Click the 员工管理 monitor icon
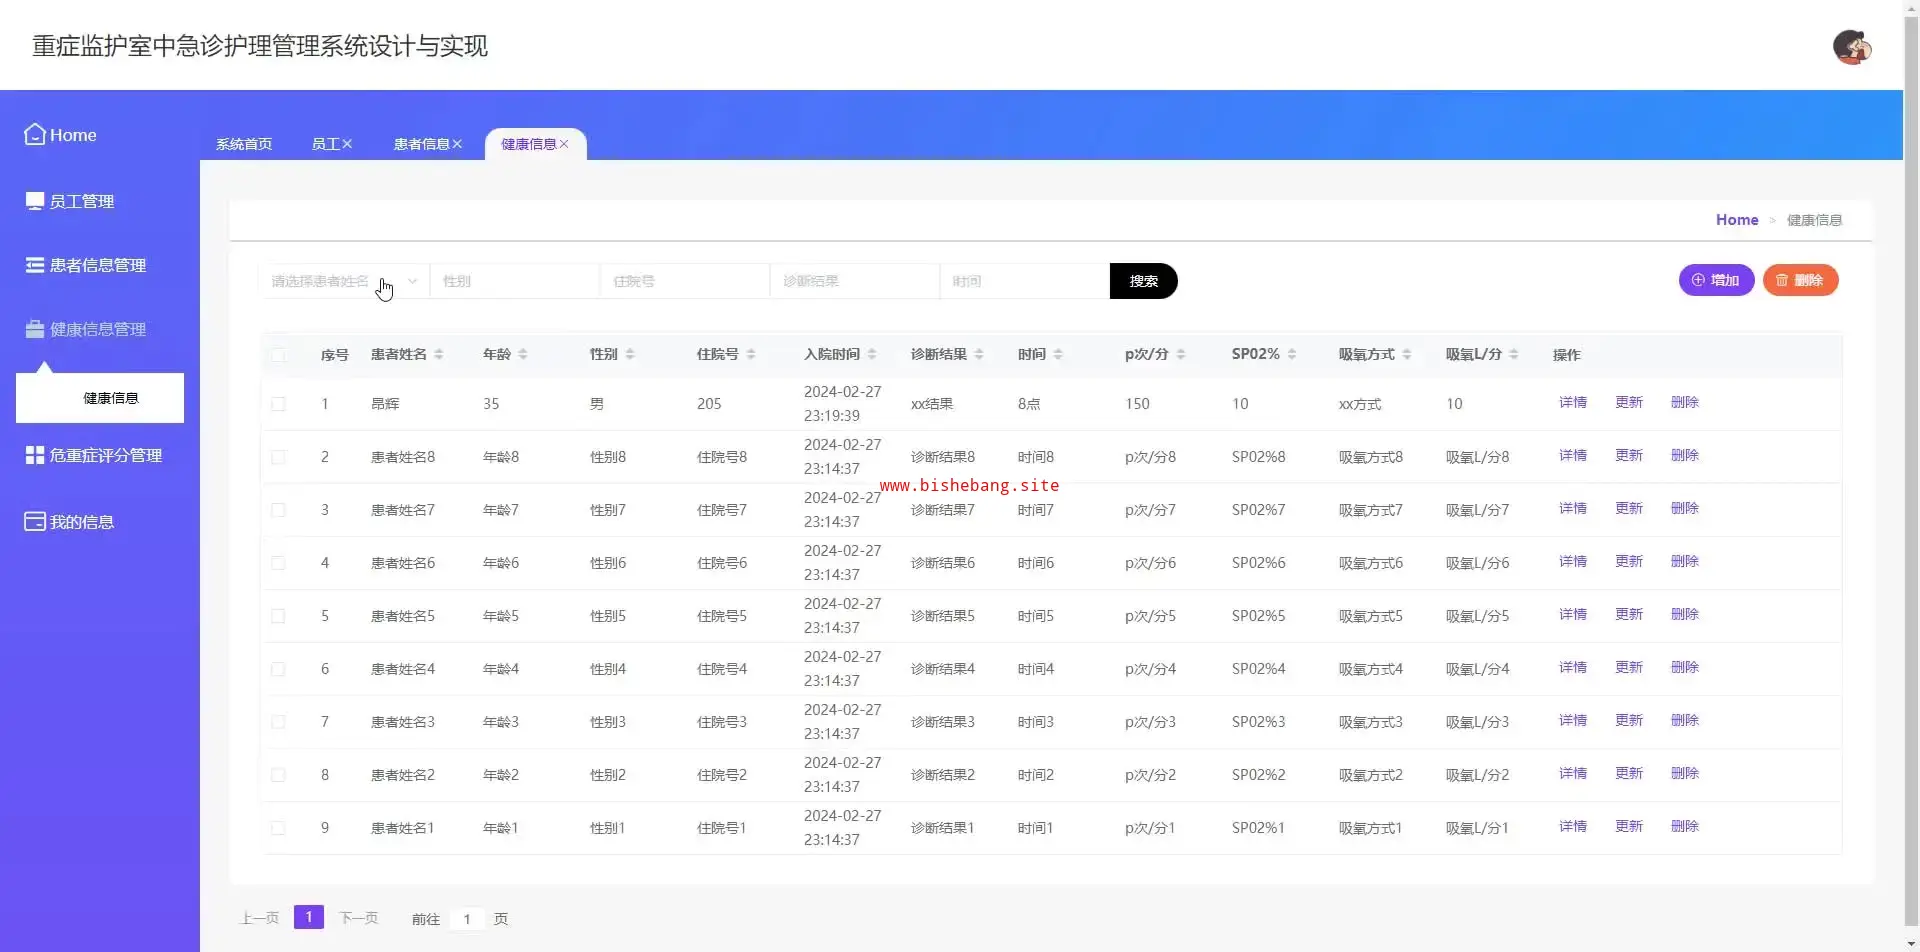Image resolution: width=1920 pixels, height=952 pixels. [35, 201]
